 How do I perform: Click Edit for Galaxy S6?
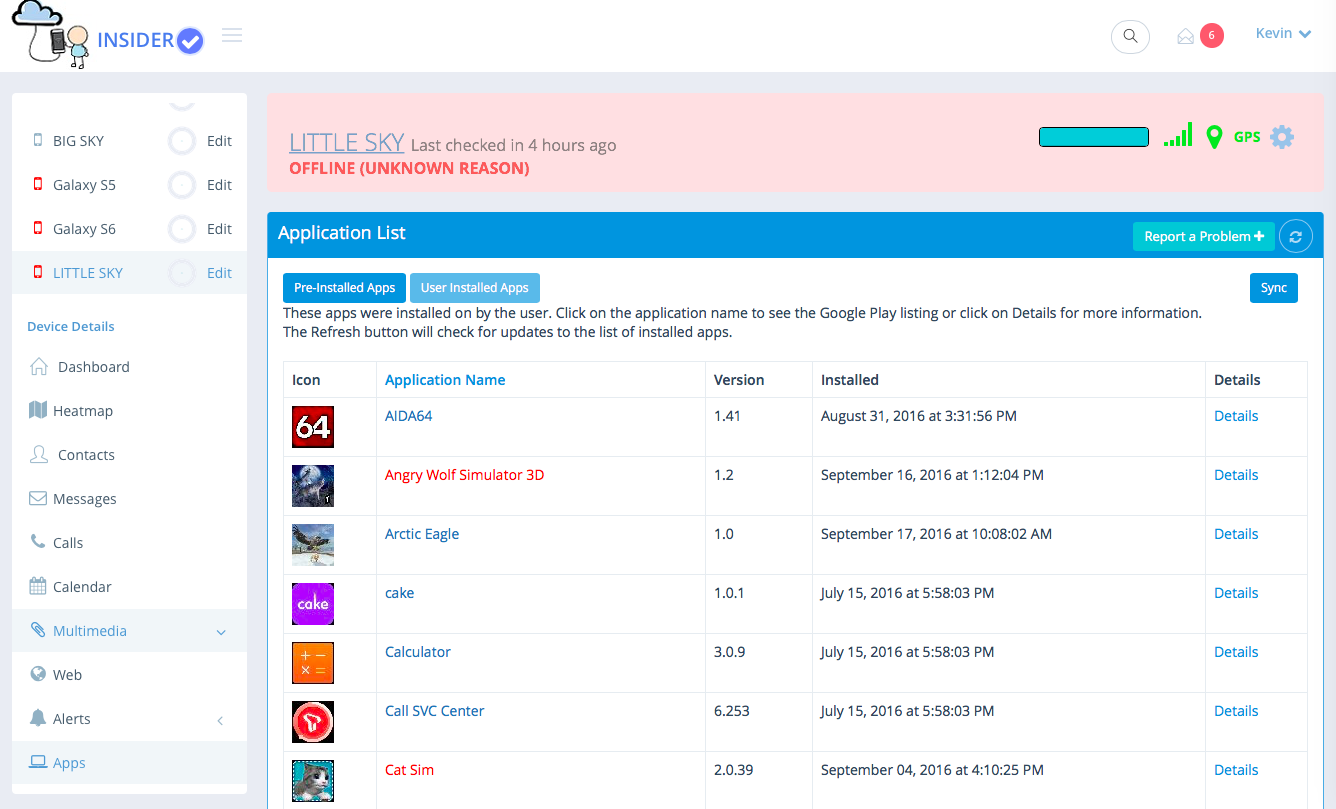(219, 229)
